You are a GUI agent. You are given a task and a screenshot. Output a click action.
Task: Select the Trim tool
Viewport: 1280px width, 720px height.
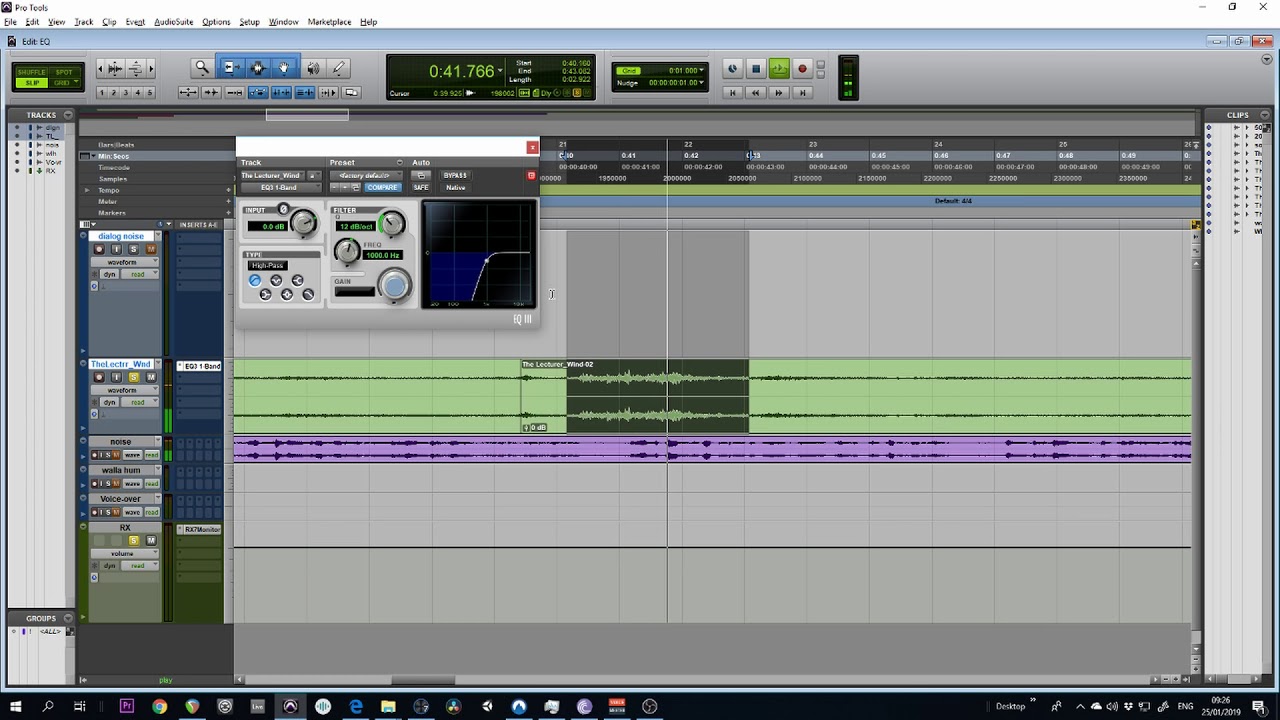click(230, 68)
